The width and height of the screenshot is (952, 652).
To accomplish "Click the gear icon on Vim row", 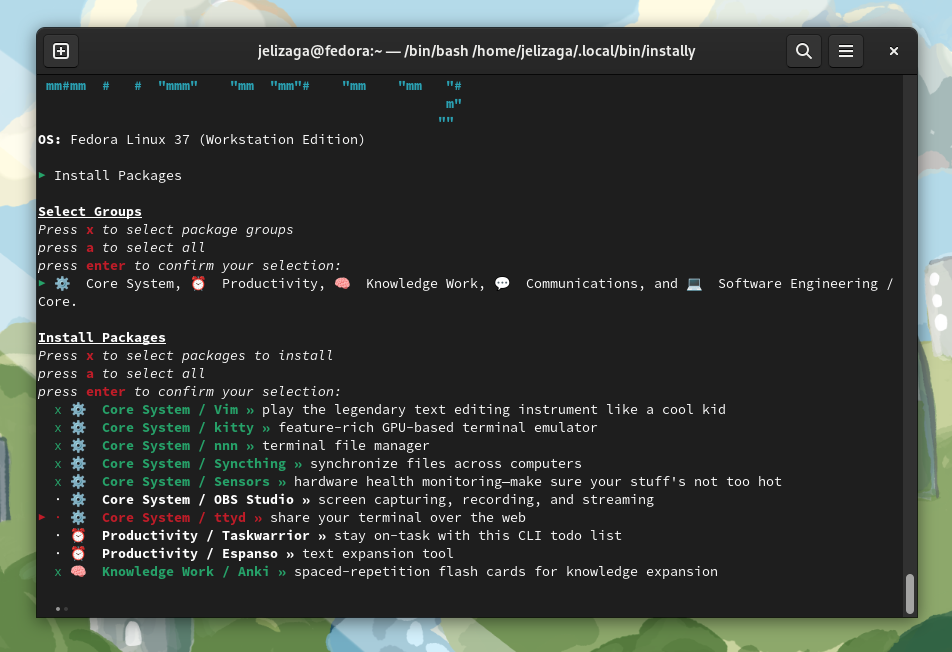I will 78,410.
